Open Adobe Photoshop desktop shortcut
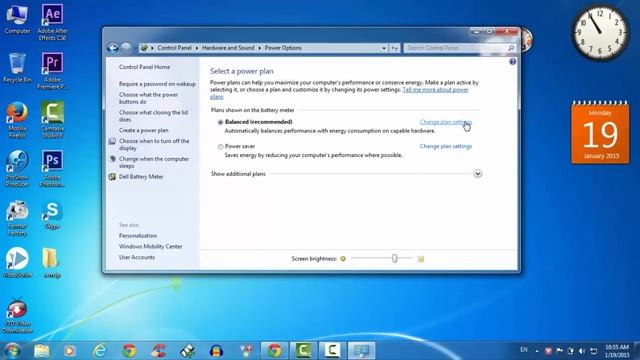The image size is (640, 360). tap(52, 169)
